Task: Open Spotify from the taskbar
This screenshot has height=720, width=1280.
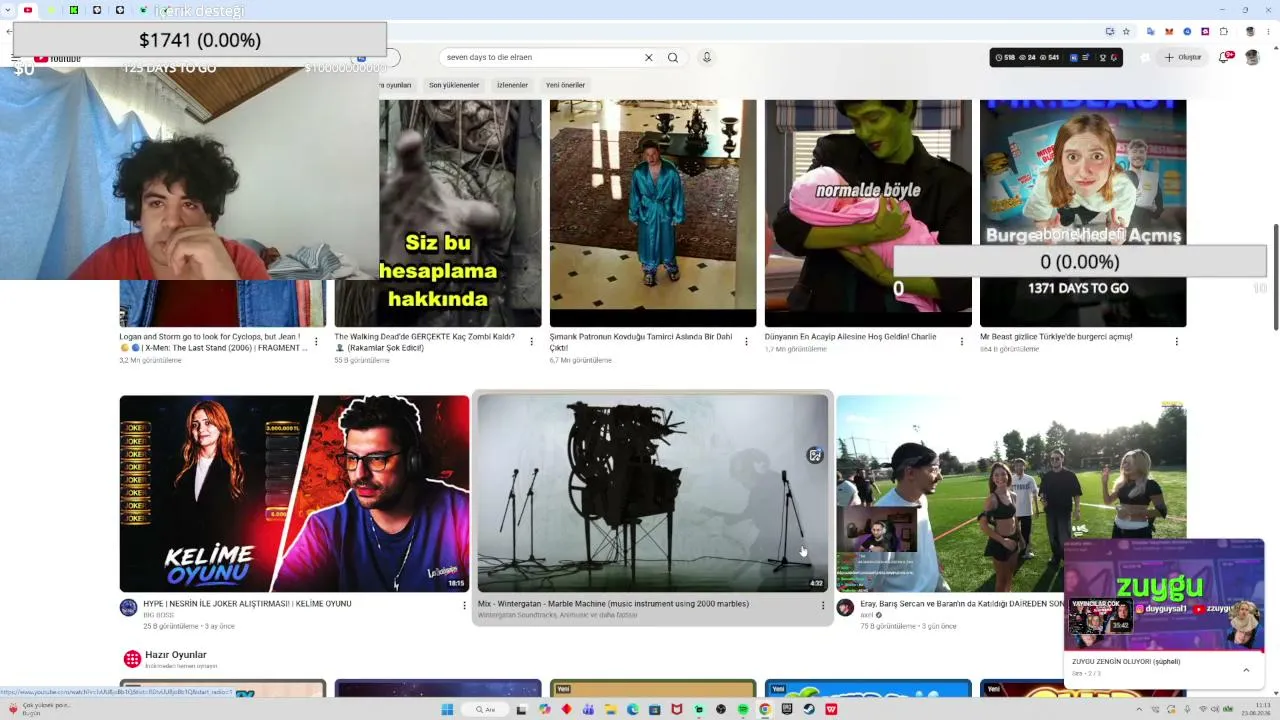Action: click(743, 709)
